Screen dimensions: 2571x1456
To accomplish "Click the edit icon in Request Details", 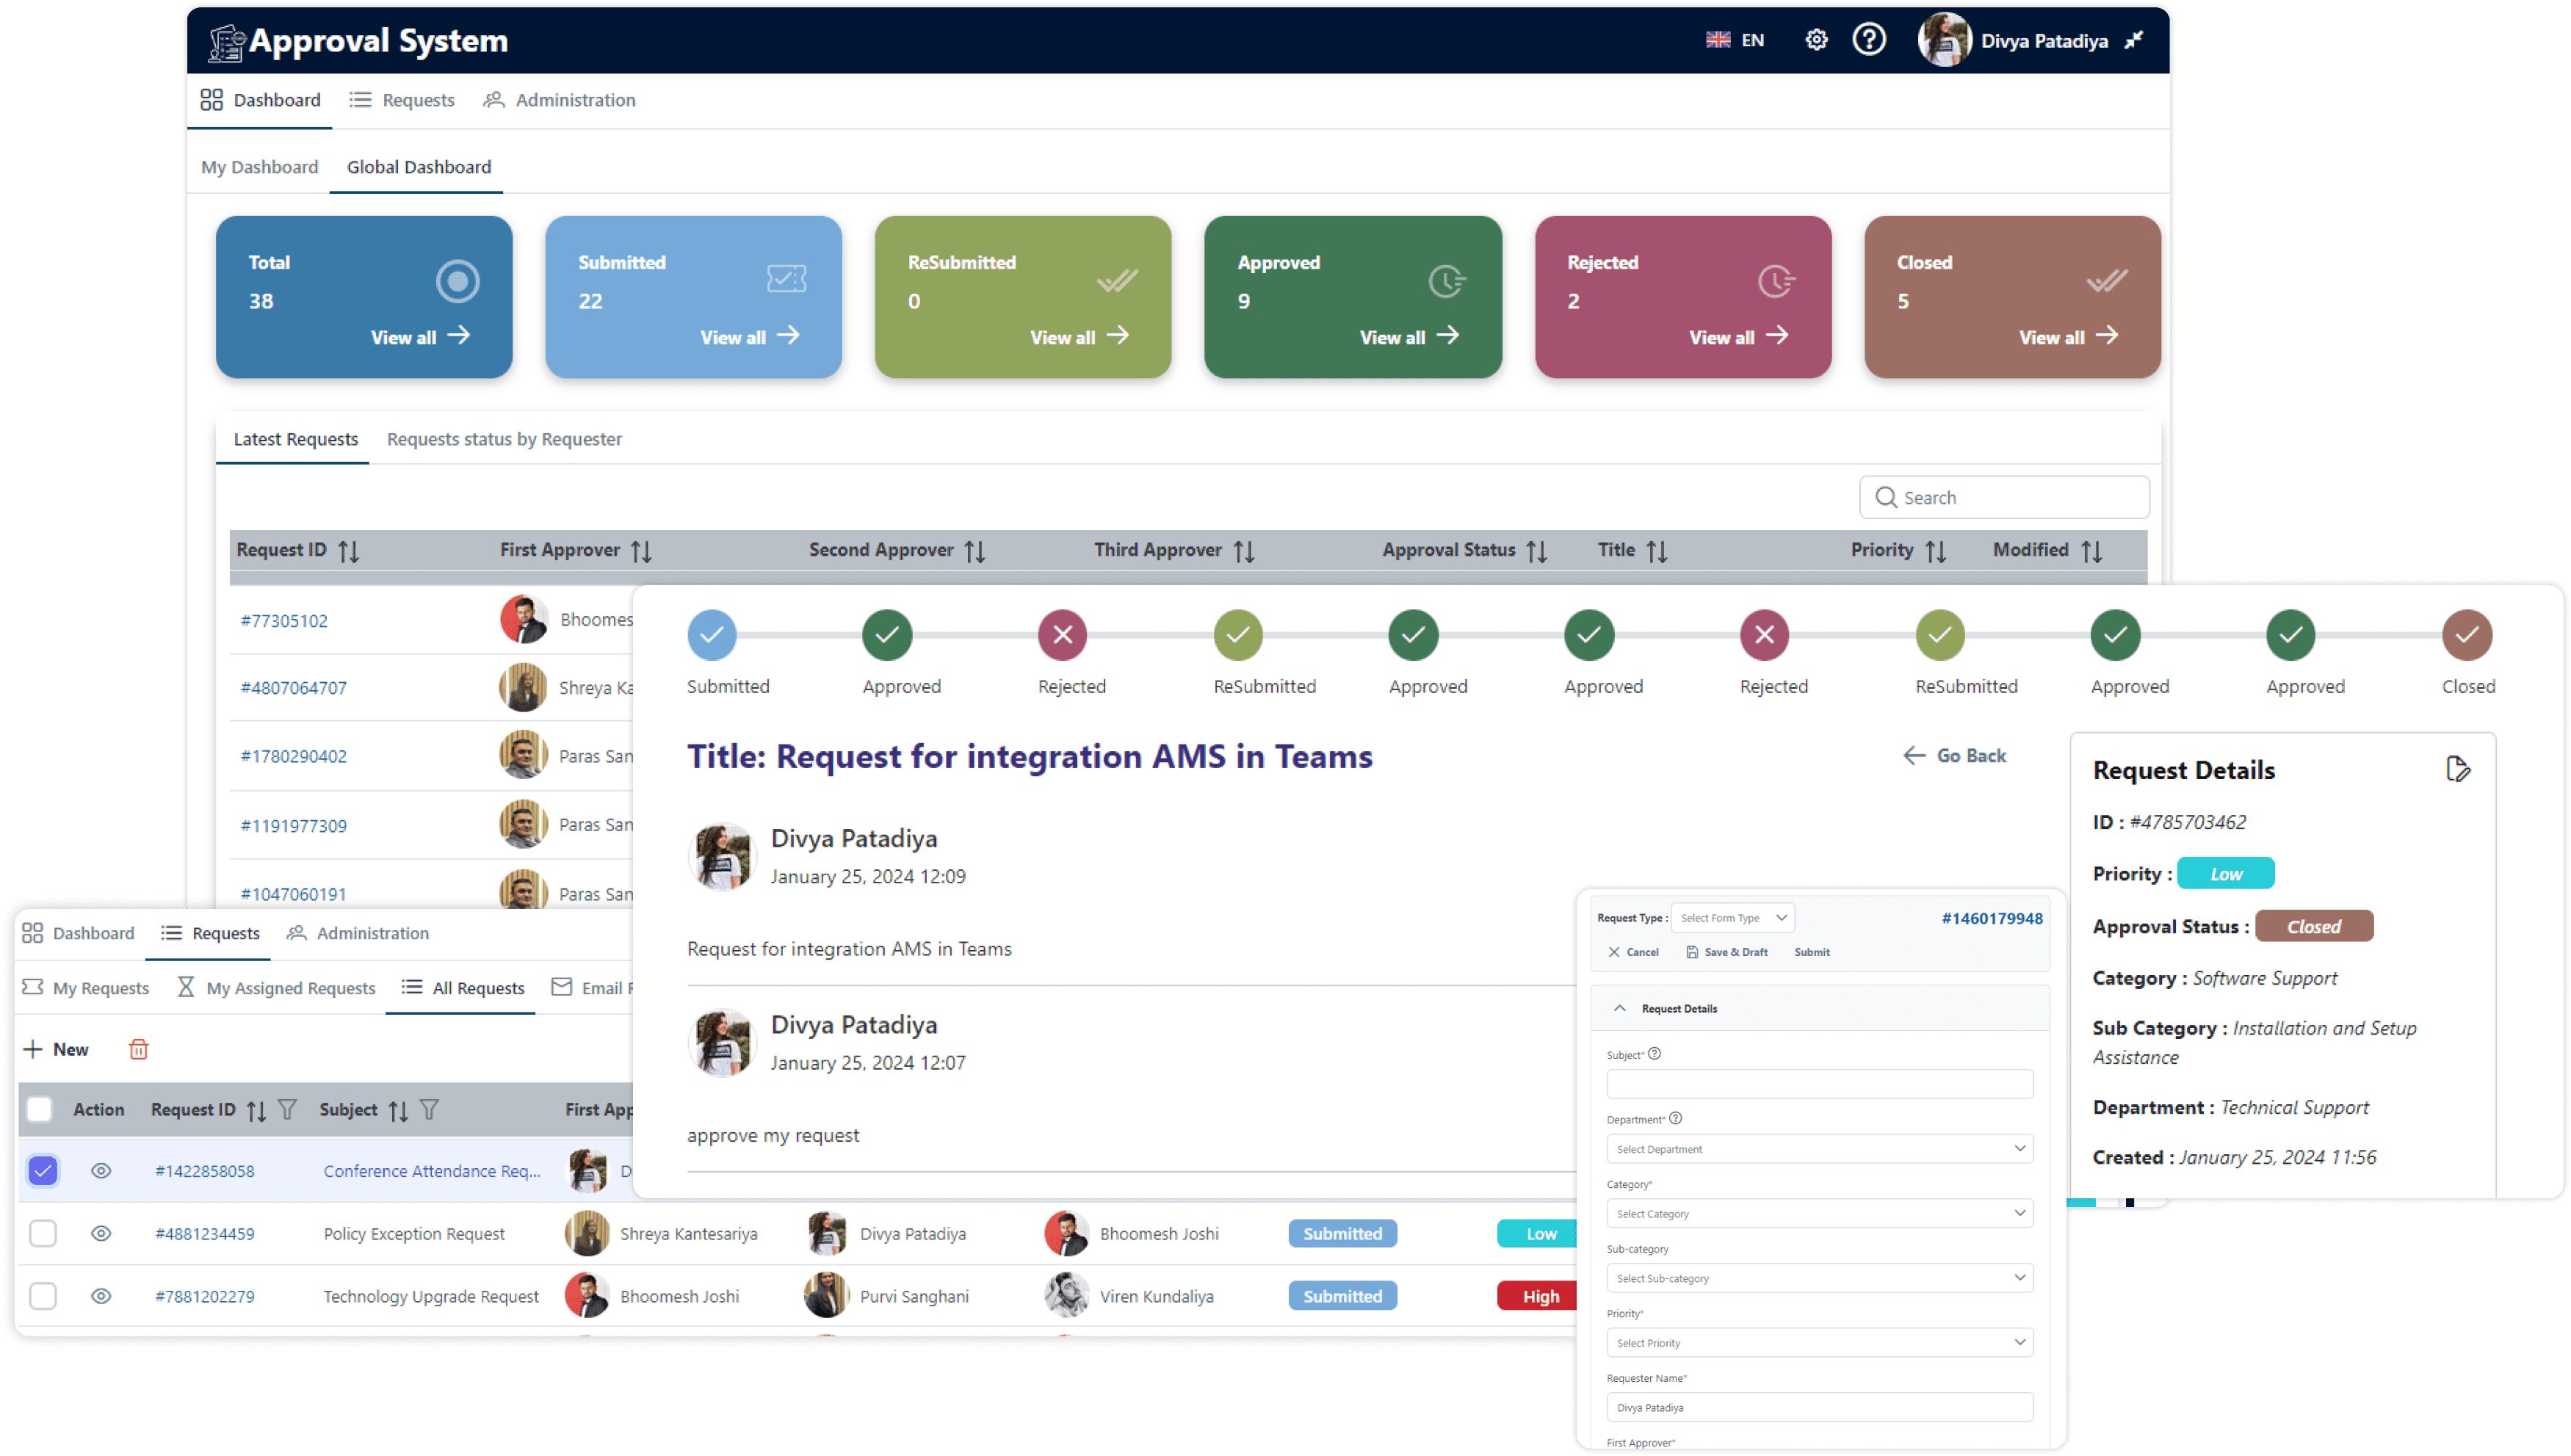I will click(2457, 769).
